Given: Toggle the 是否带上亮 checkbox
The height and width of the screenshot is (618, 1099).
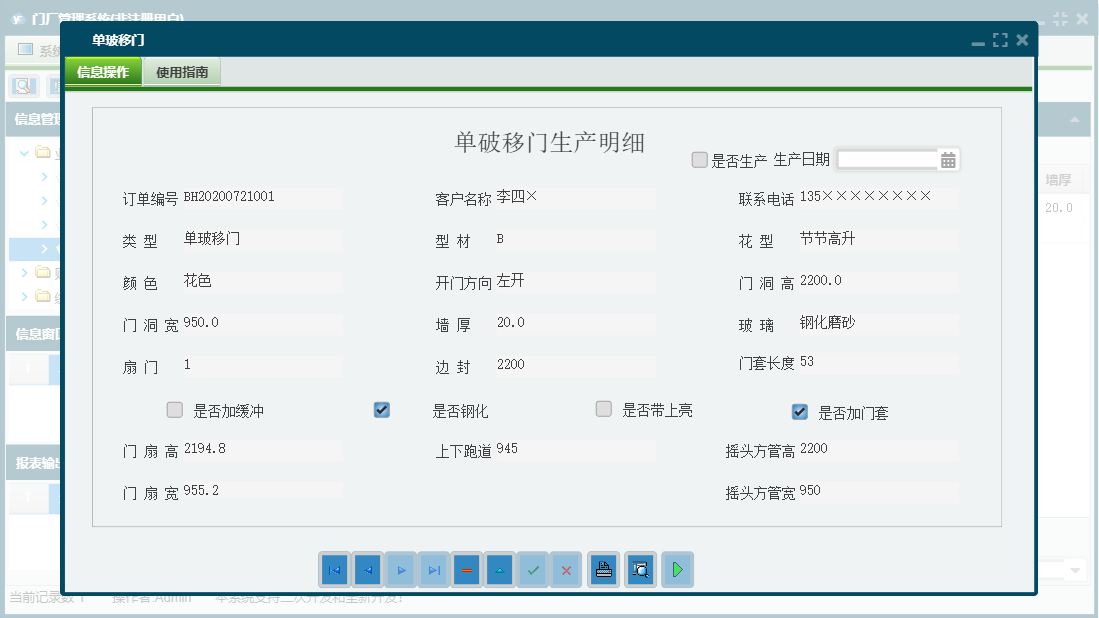Looking at the screenshot, I should click(603, 409).
